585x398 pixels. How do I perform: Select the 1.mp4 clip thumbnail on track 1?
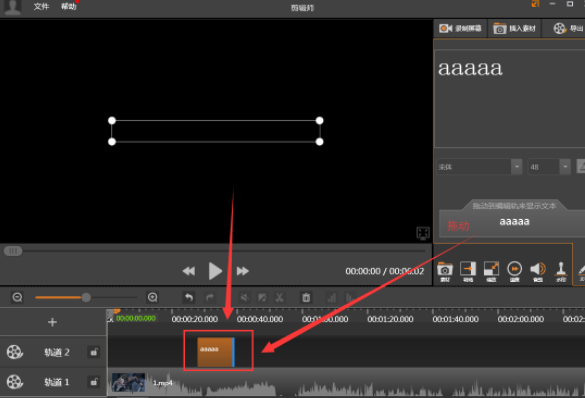coord(128,382)
